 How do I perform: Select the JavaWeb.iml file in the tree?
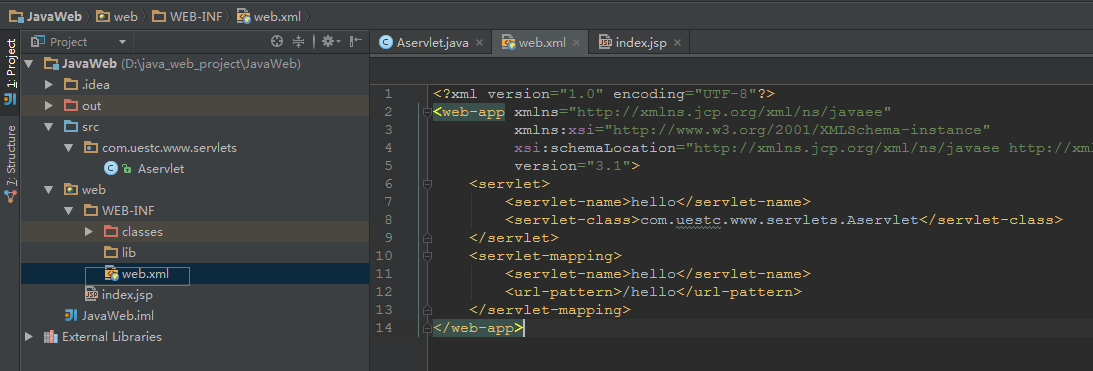click(194, 316)
